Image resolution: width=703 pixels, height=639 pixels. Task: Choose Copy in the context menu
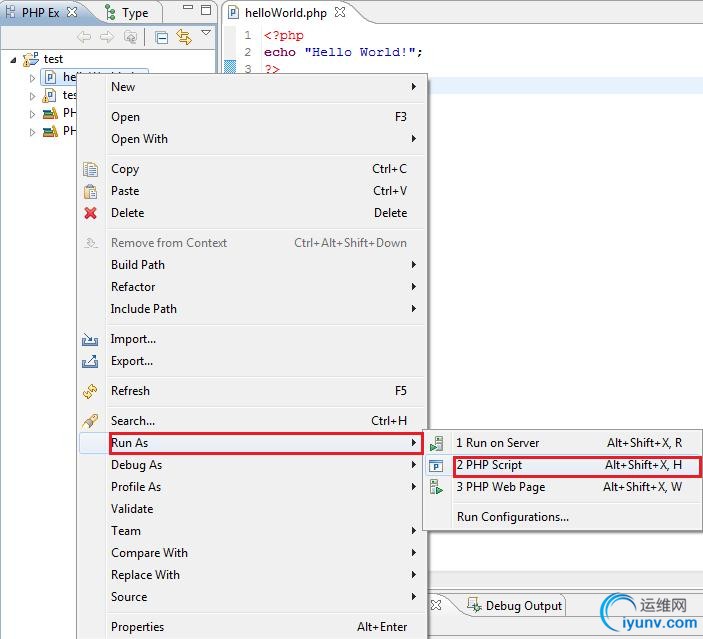265,169
